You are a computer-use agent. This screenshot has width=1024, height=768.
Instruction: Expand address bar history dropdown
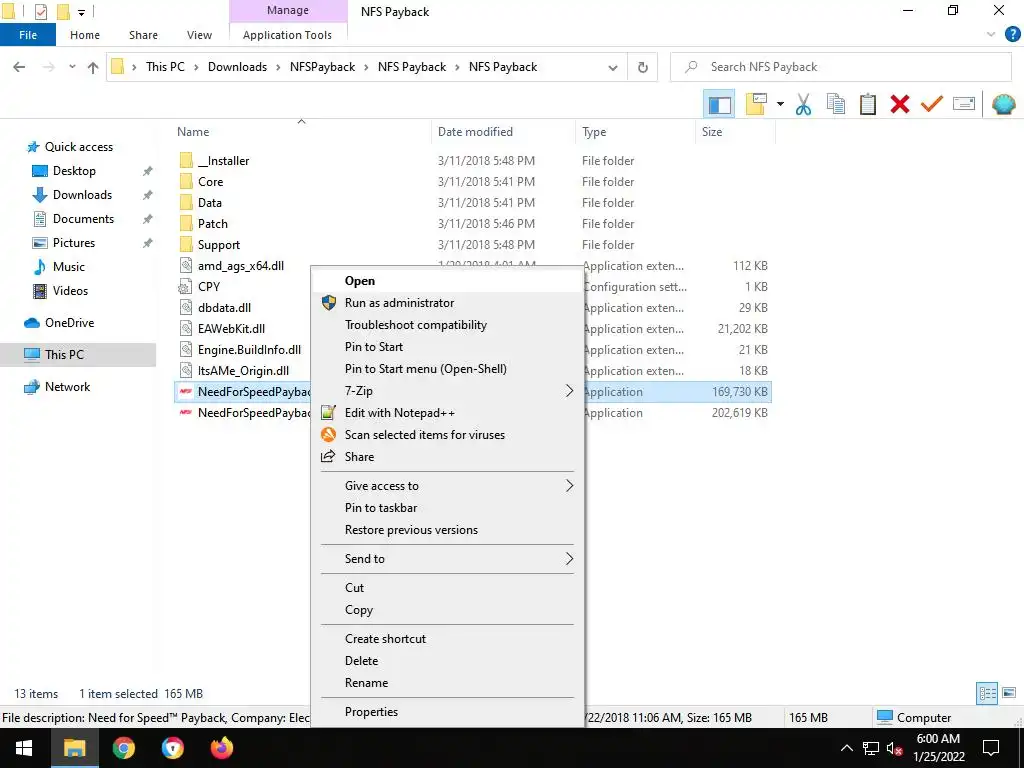point(613,67)
